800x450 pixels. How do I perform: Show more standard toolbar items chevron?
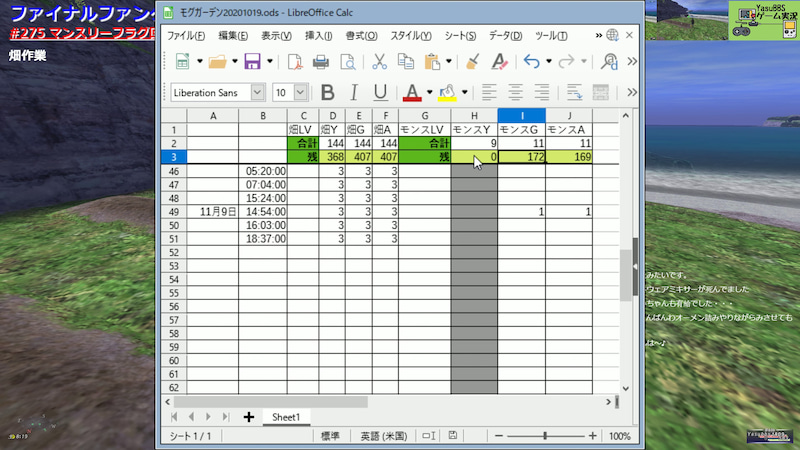[632, 62]
